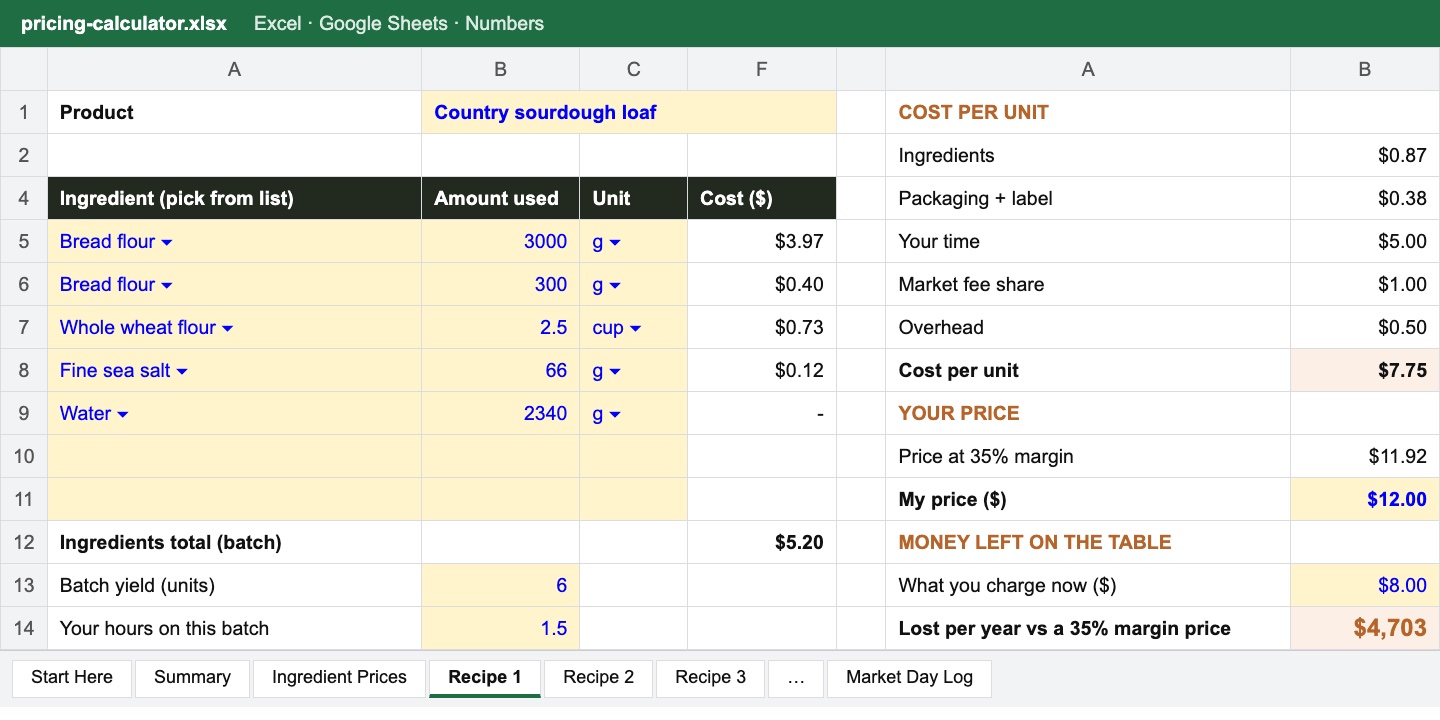
Task: Select the Market fee share label
Action: pyautogui.click(x=971, y=284)
